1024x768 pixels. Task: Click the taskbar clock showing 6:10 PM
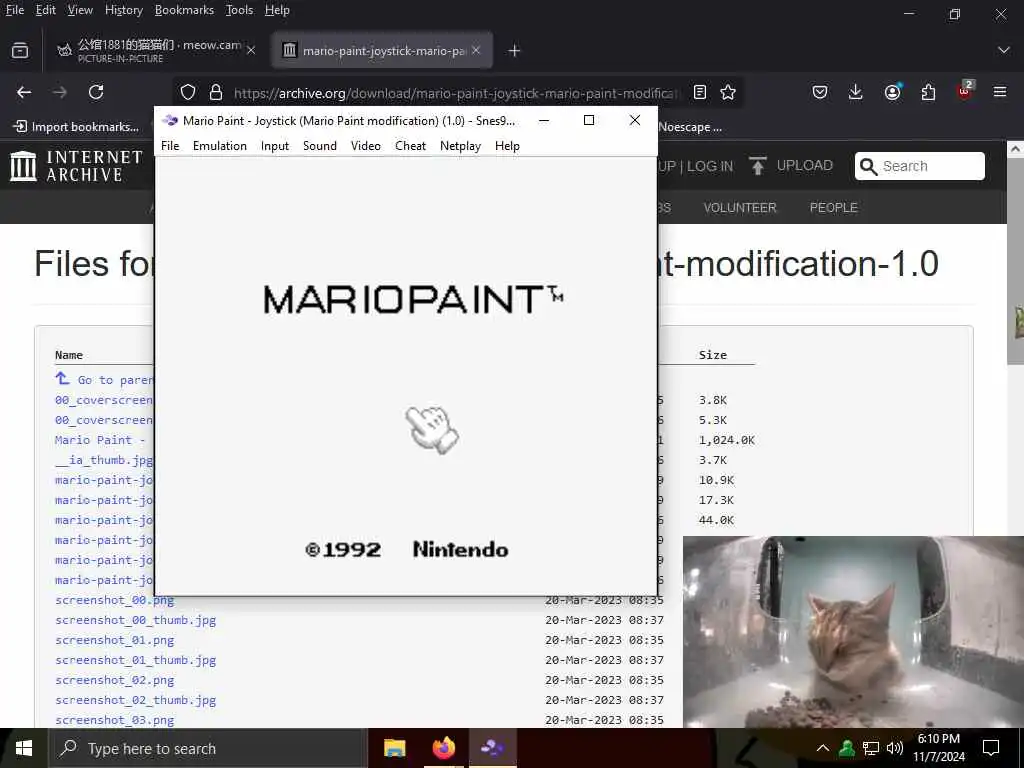tap(938, 748)
